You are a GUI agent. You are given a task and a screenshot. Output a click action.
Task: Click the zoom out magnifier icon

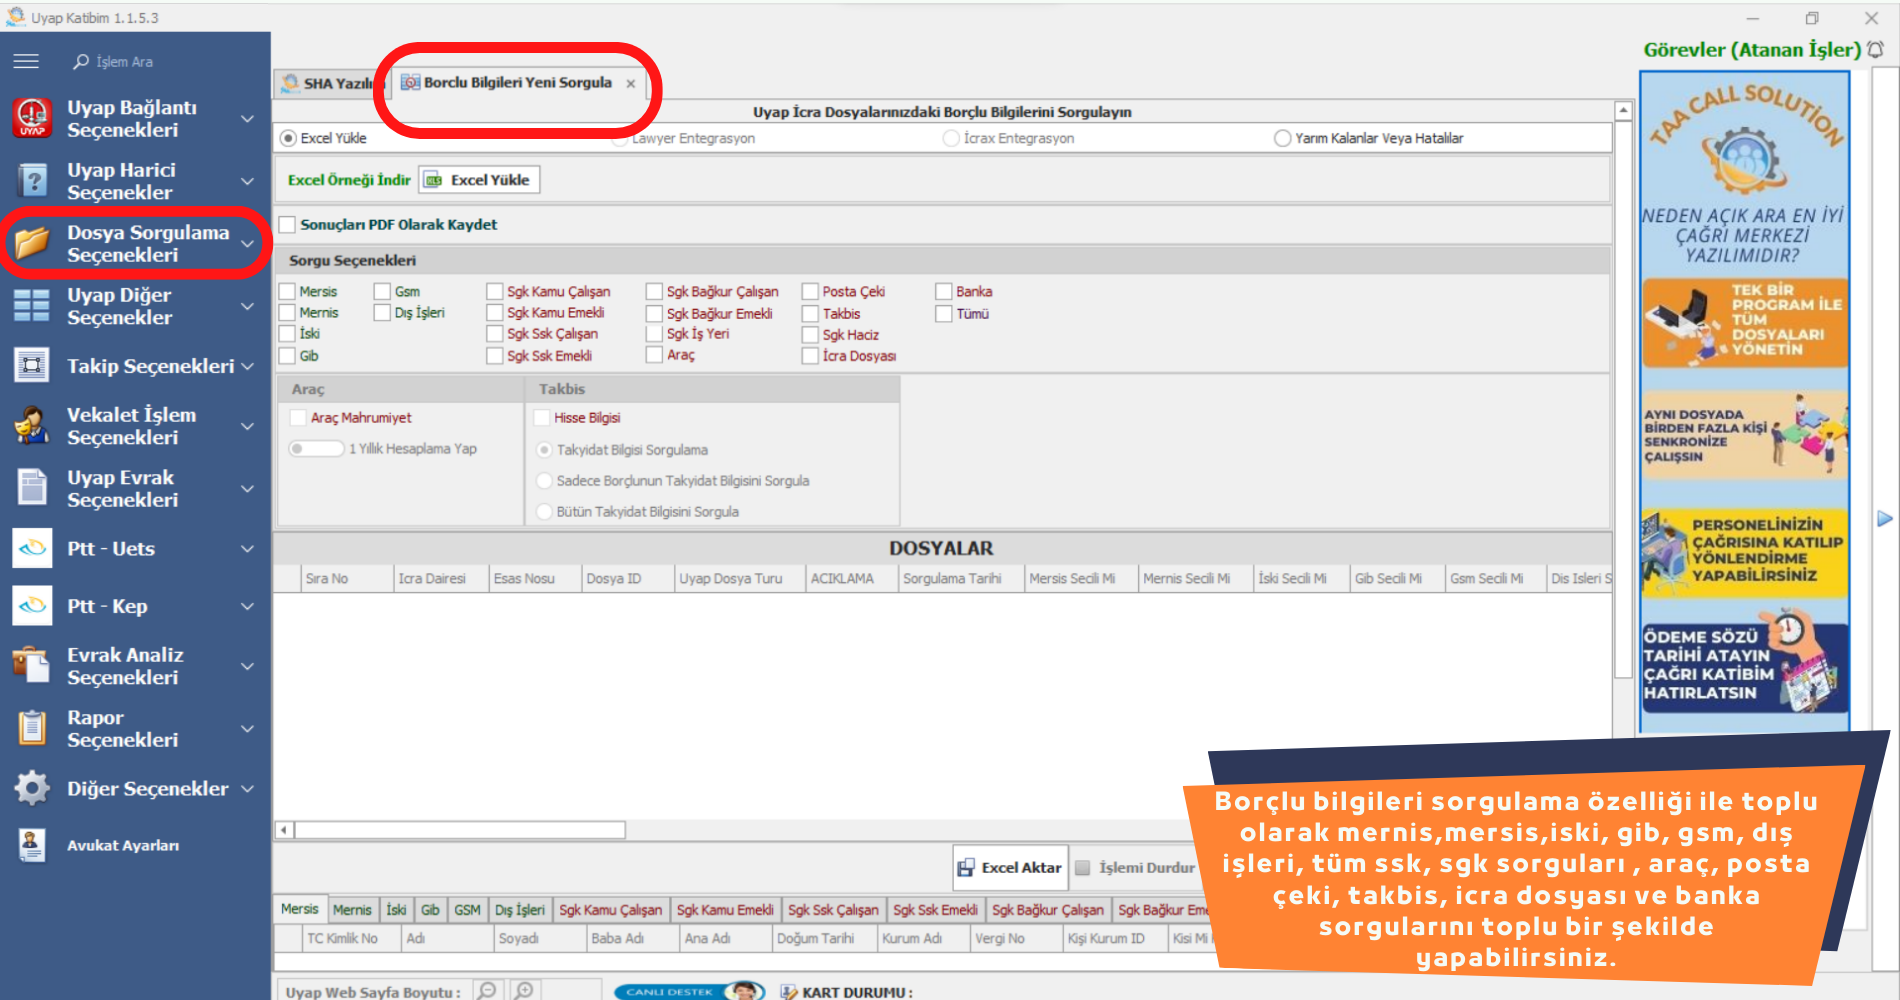pyautogui.click(x=487, y=990)
